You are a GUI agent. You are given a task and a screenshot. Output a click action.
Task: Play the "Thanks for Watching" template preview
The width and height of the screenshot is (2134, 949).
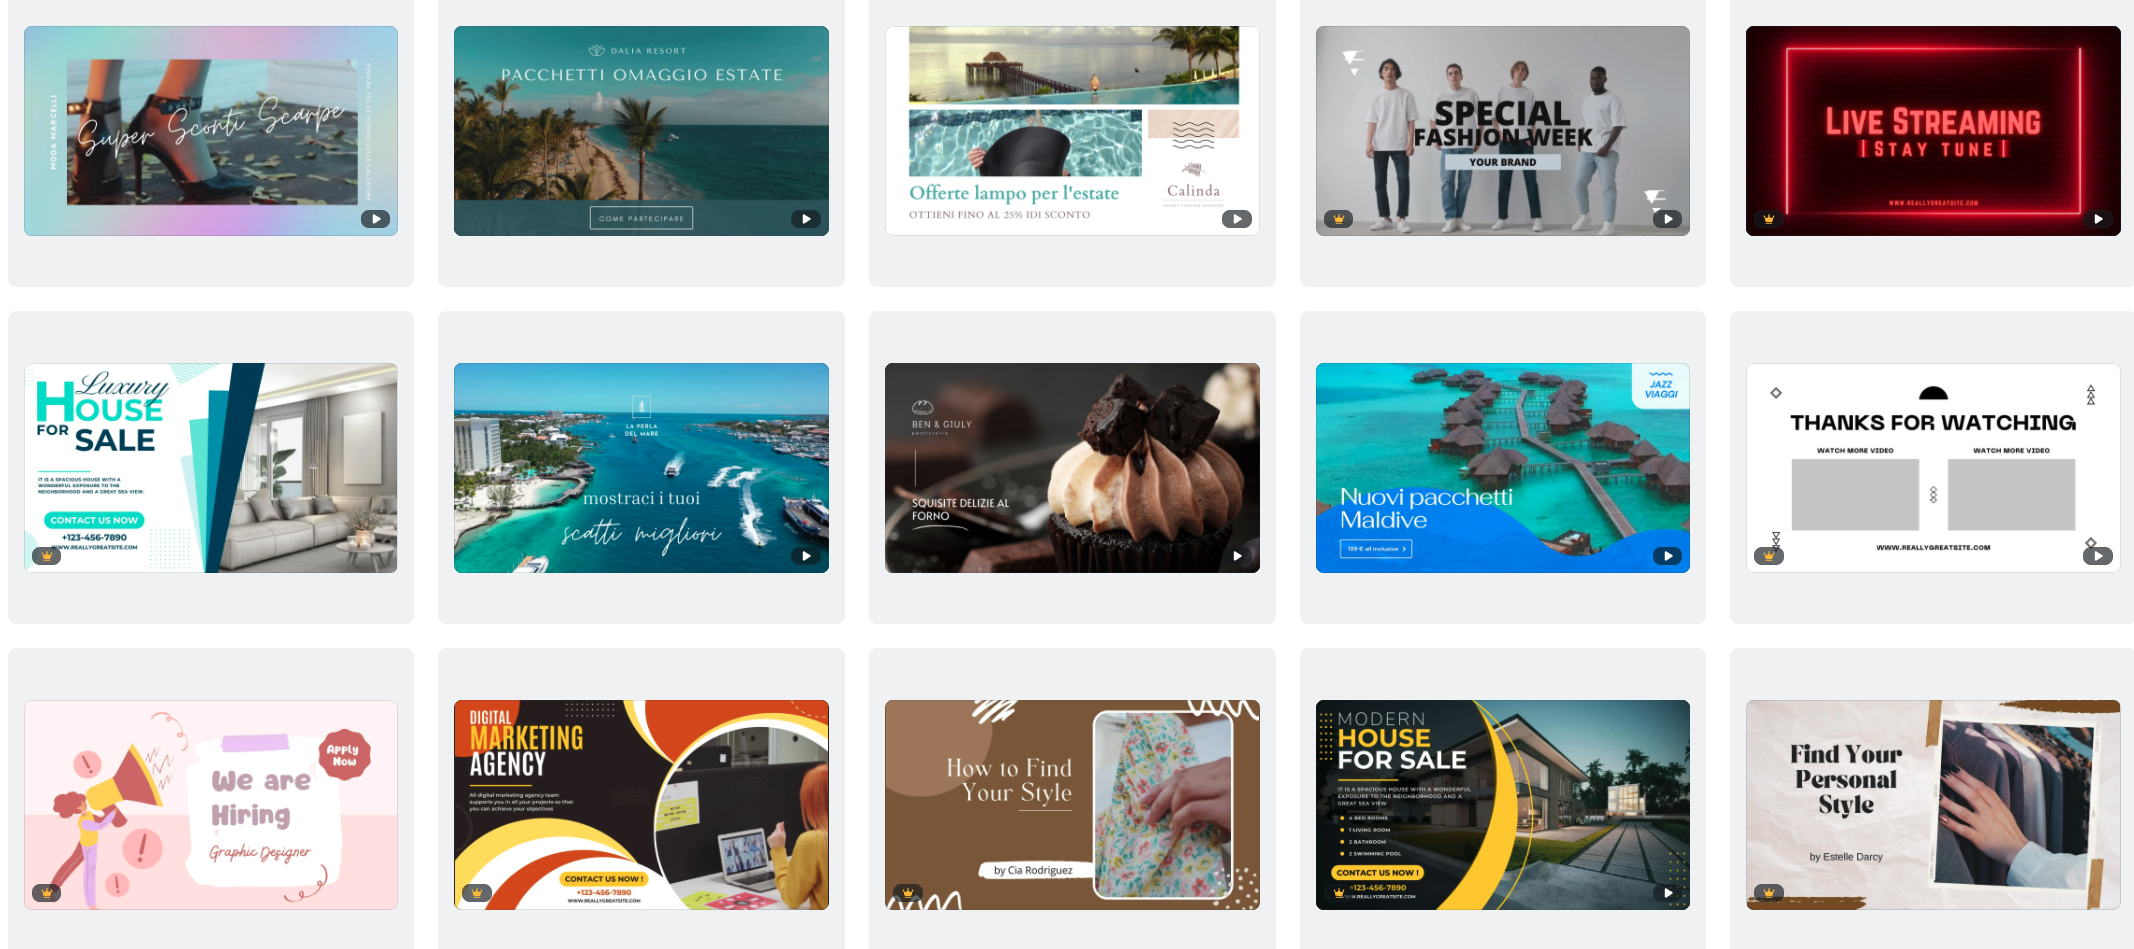(2100, 555)
